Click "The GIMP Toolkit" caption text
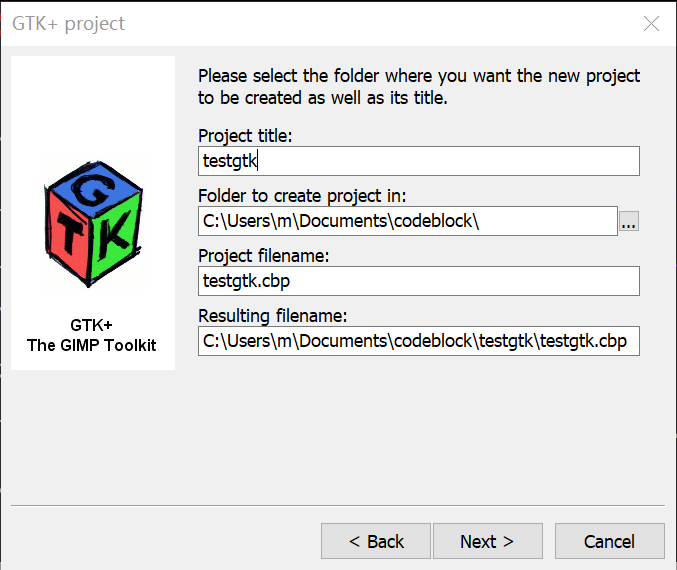The height and width of the screenshot is (570, 677). (92, 345)
